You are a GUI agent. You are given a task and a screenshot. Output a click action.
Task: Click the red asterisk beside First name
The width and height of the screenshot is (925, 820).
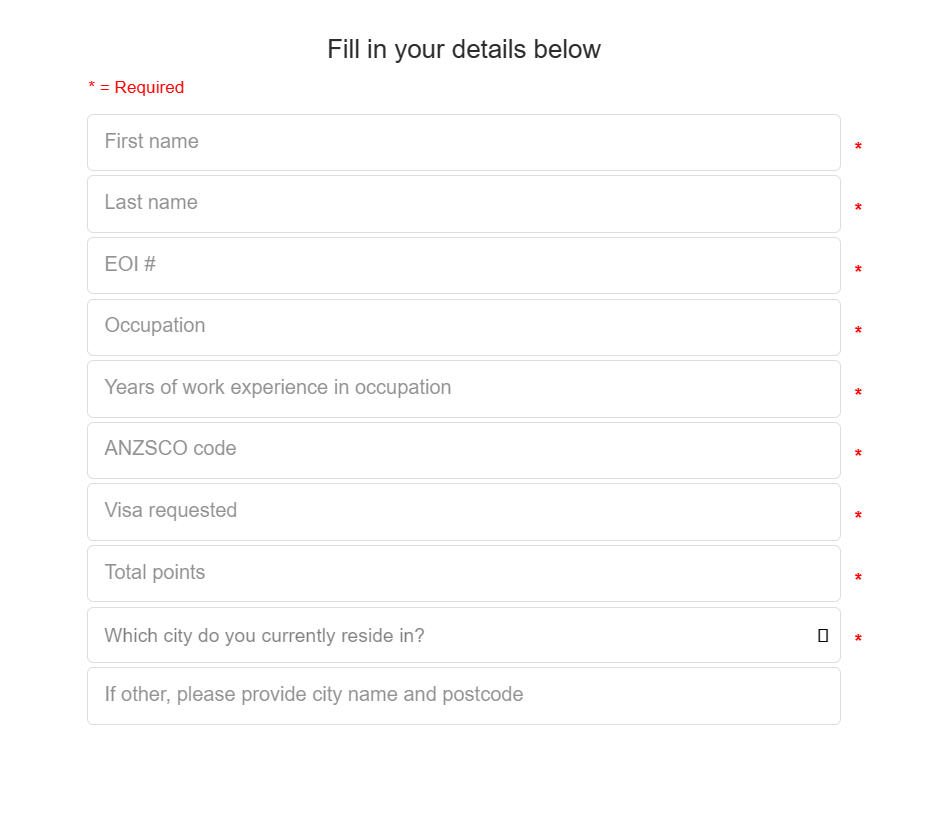pyautogui.click(x=858, y=148)
